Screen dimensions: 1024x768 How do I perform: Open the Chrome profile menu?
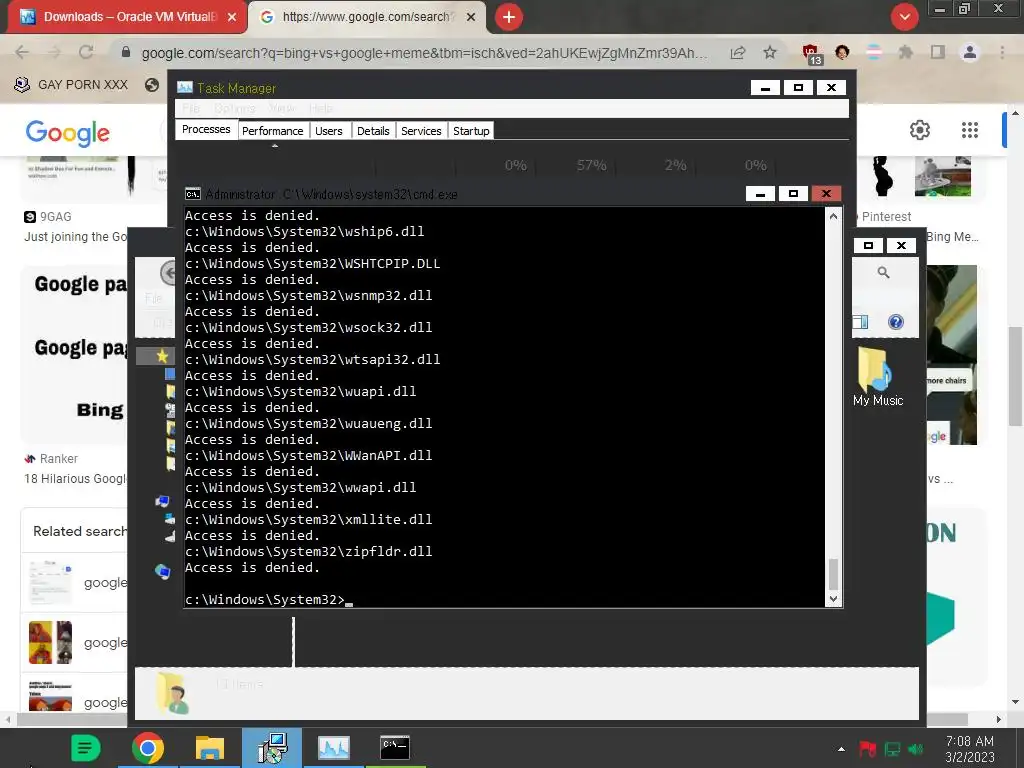(970, 52)
